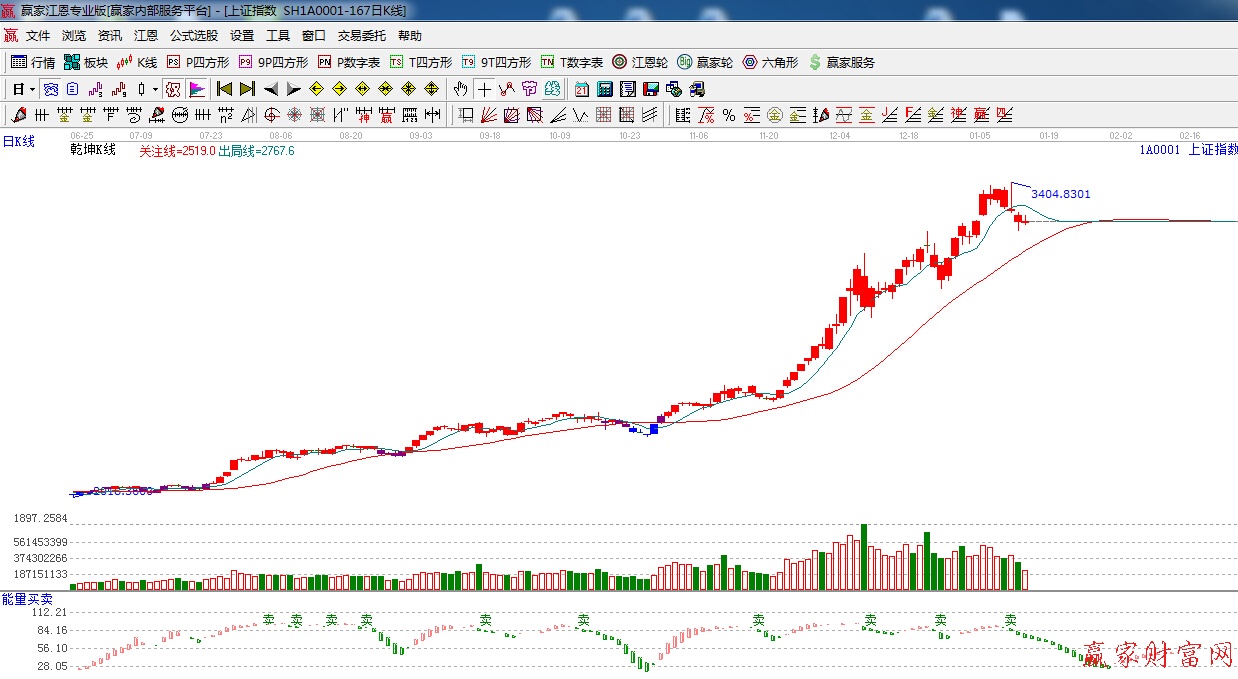Open the 9P四方形 square tool

point(273,62)
